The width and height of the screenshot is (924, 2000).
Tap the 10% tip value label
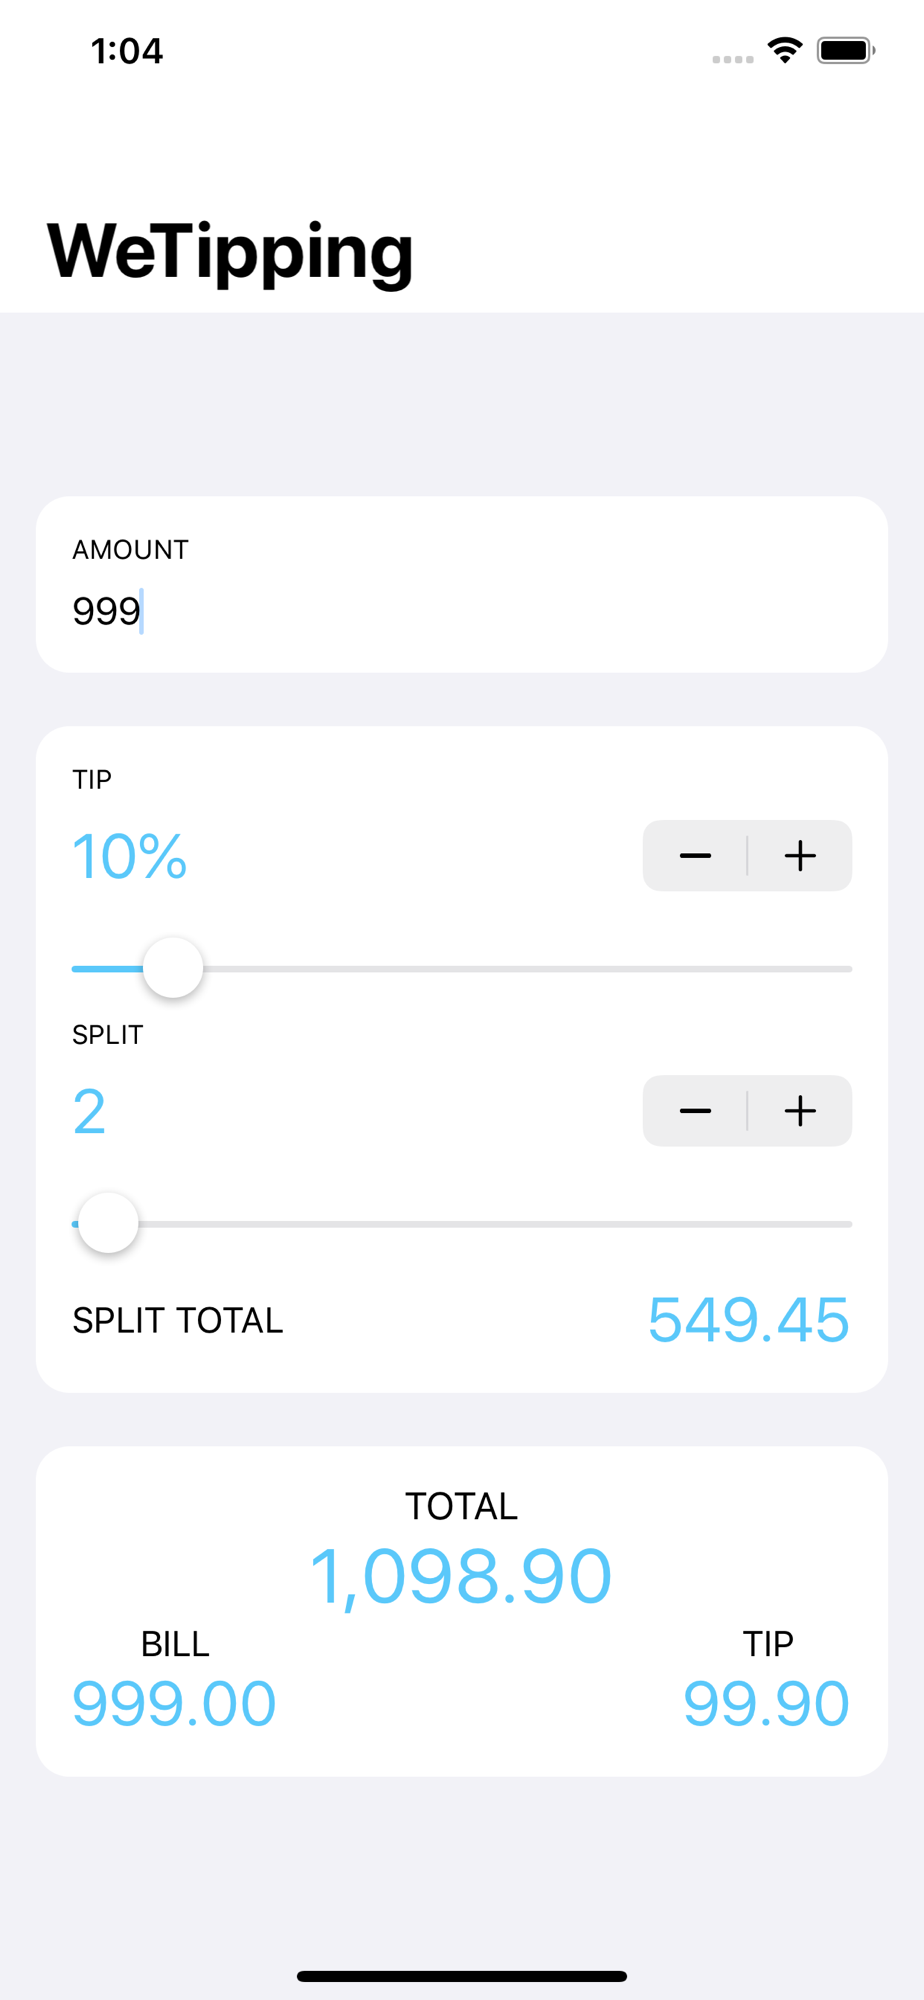coord(130,857)
